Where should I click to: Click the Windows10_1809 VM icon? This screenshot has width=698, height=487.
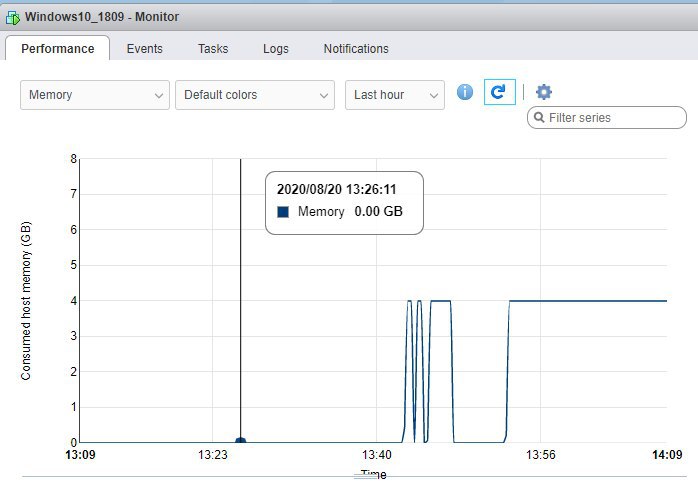12,18
